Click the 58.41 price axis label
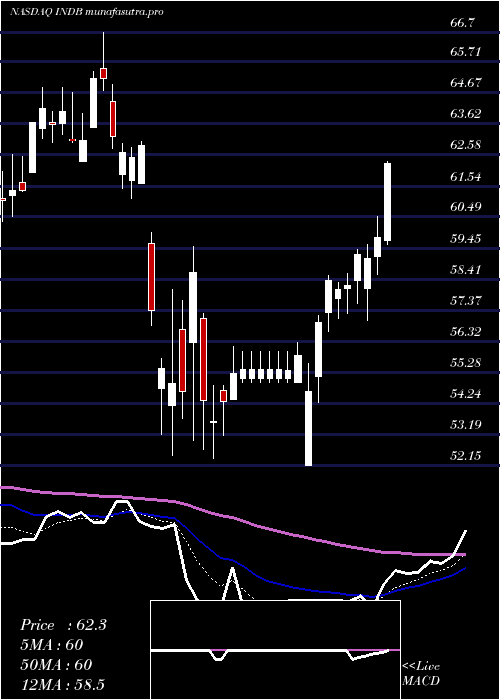Screen dimensions: 500x700 466,270
